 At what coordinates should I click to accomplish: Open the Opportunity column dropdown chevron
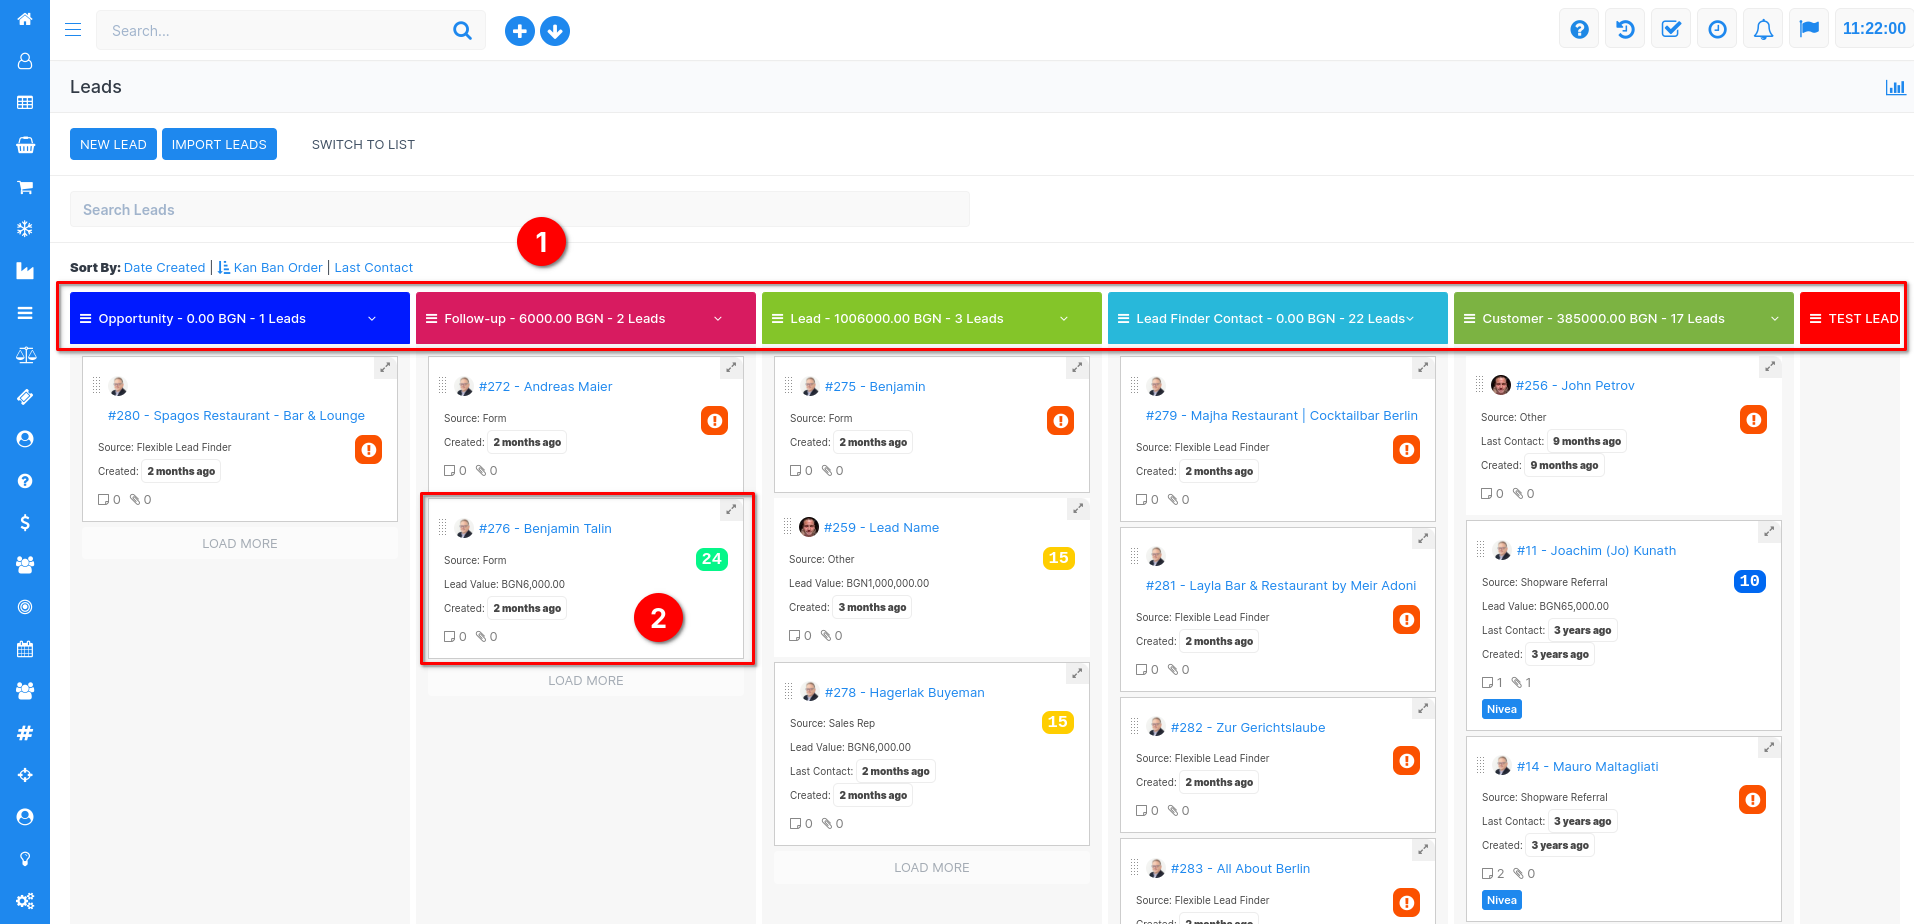[372, 319]
